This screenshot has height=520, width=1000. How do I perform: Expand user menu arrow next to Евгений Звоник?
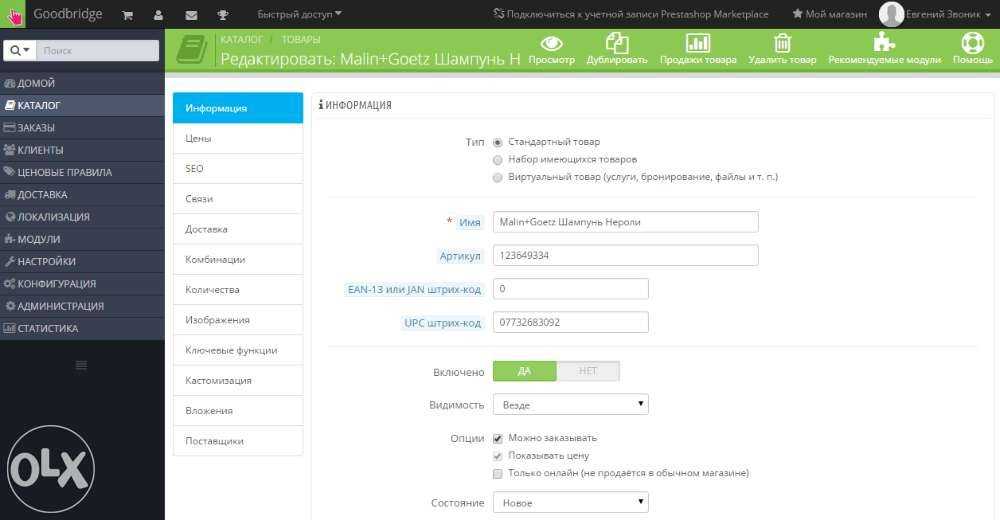point(988,14)
